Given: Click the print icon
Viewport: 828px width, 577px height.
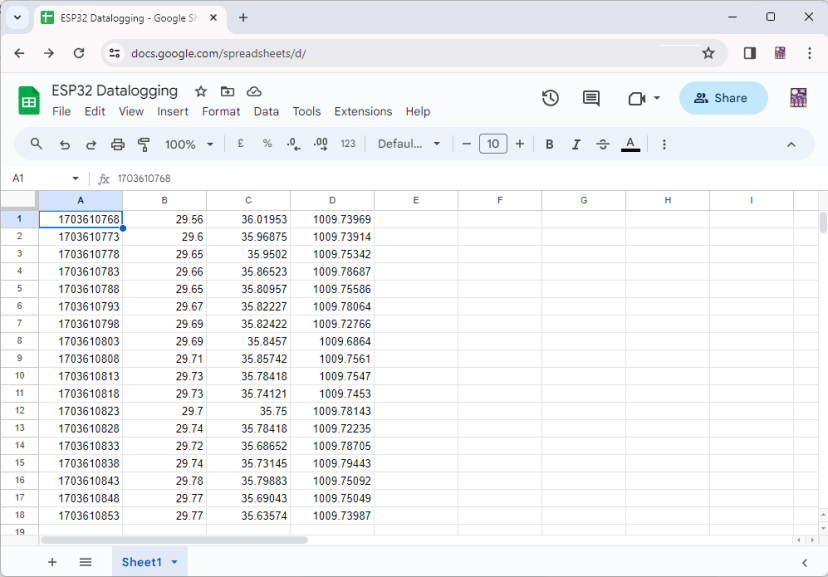Looking at the screenshot, I should coord(117,144).
